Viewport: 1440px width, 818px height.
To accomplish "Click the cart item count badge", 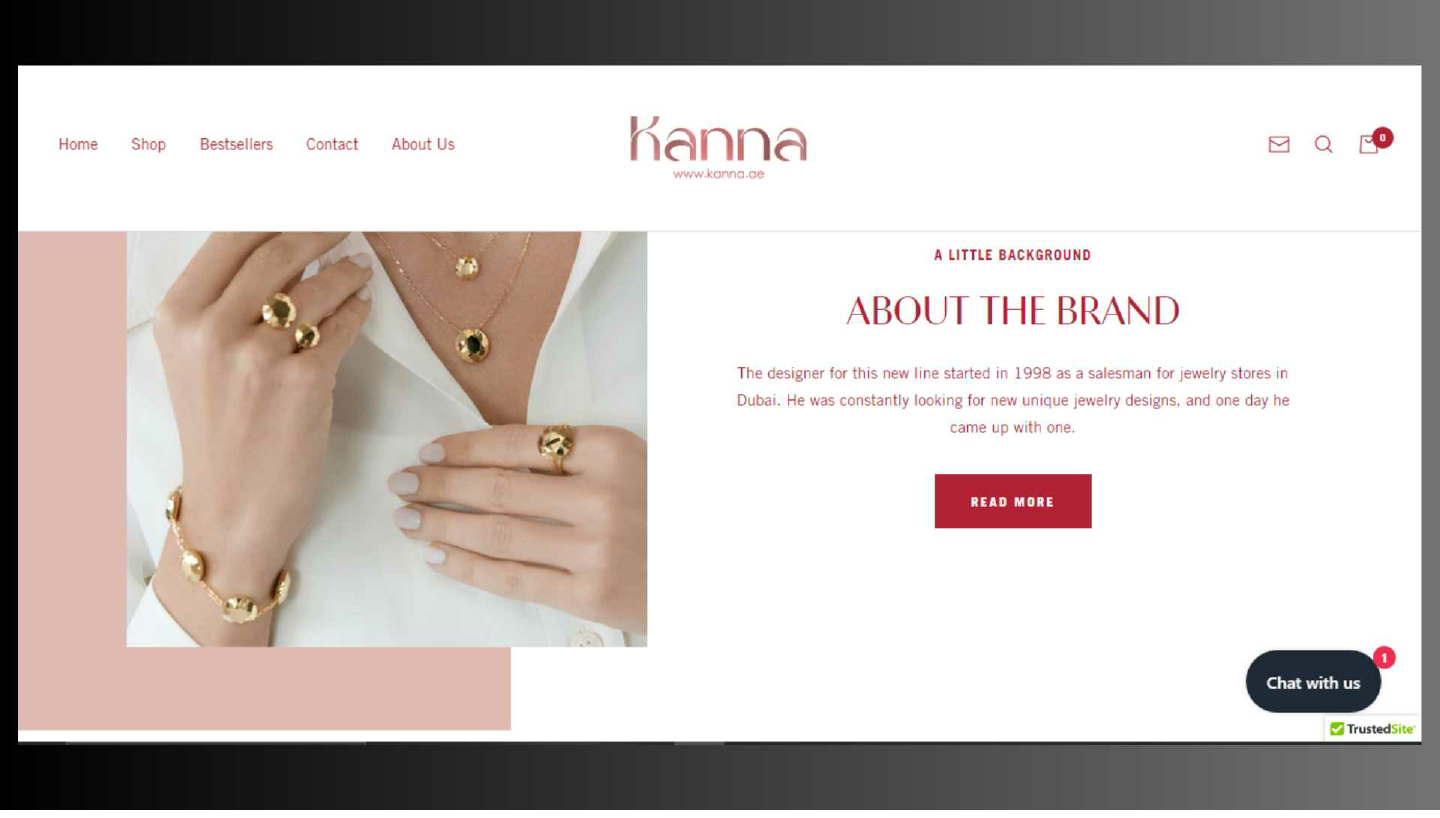I will point(1382,137).
